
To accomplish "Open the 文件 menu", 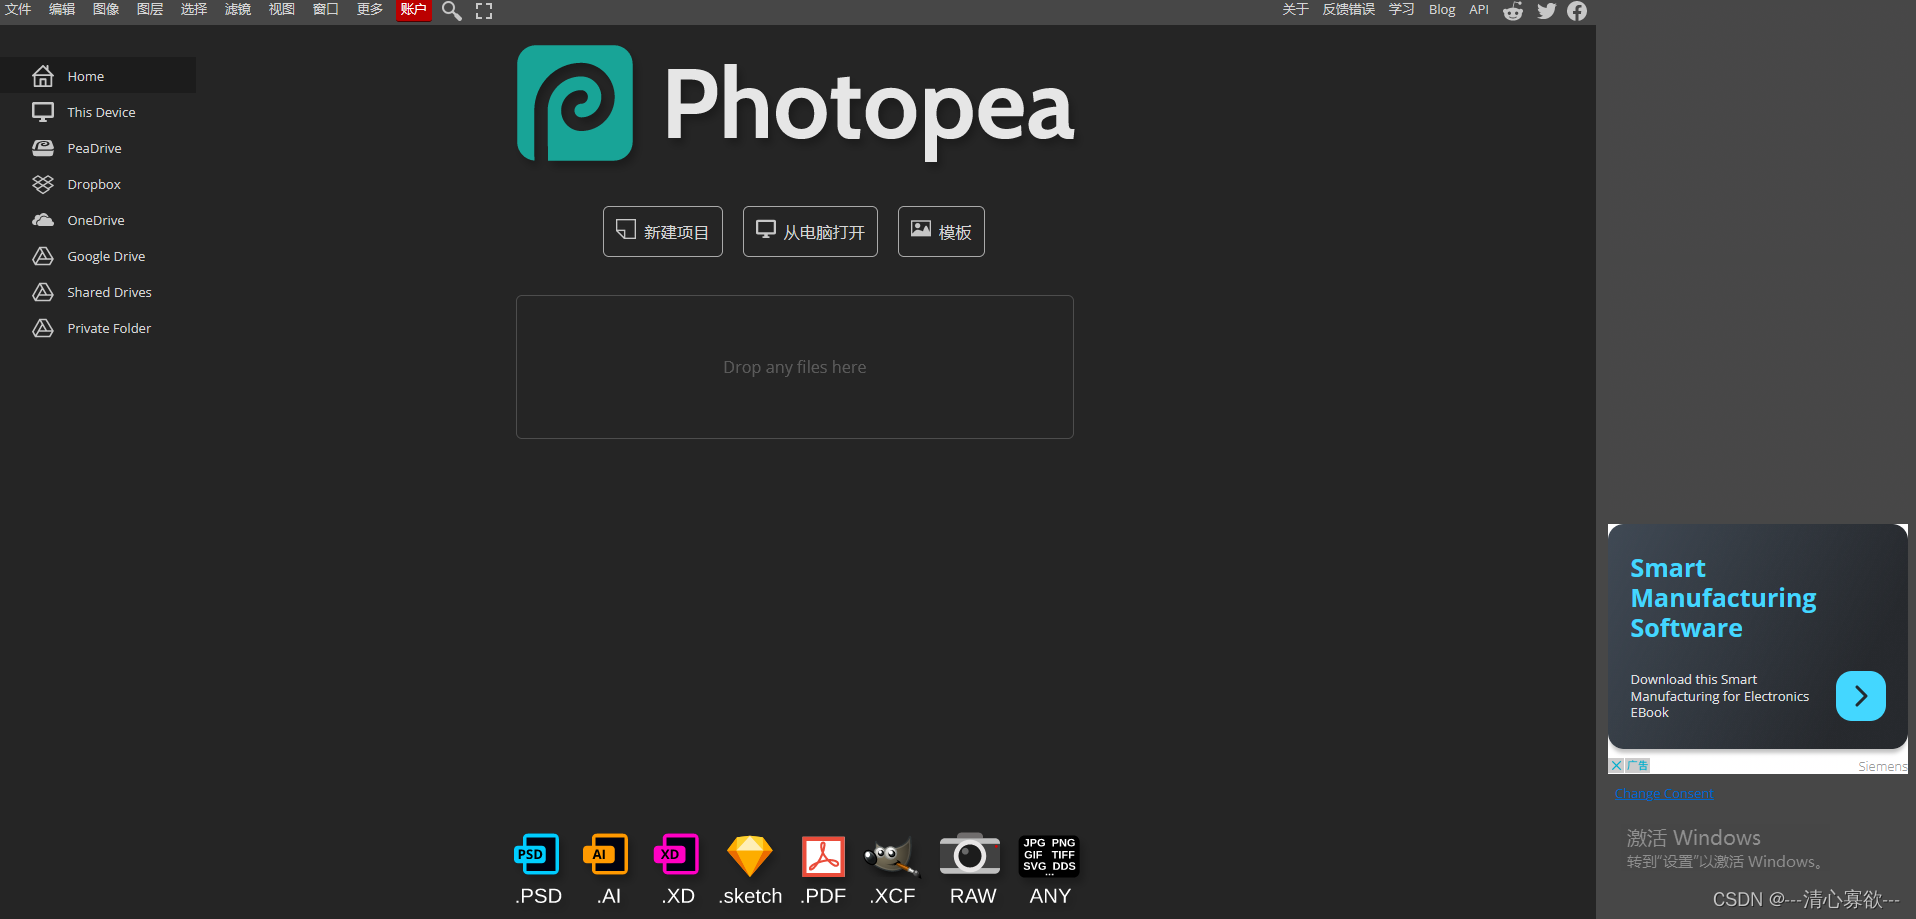I will 18,10.
